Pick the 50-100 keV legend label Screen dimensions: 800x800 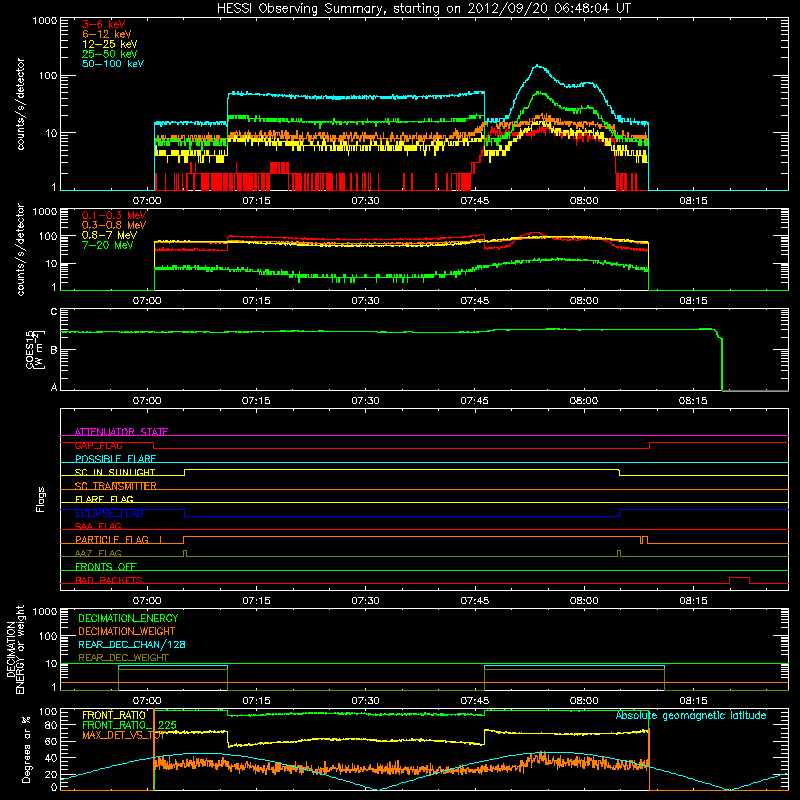tap(113, 63)
